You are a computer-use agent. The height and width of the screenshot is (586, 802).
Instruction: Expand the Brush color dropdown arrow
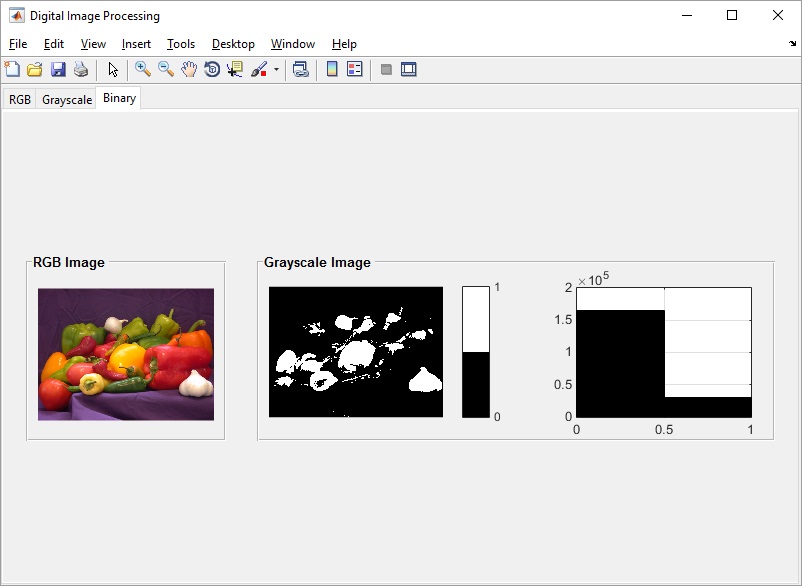click(x=276, y=70)
